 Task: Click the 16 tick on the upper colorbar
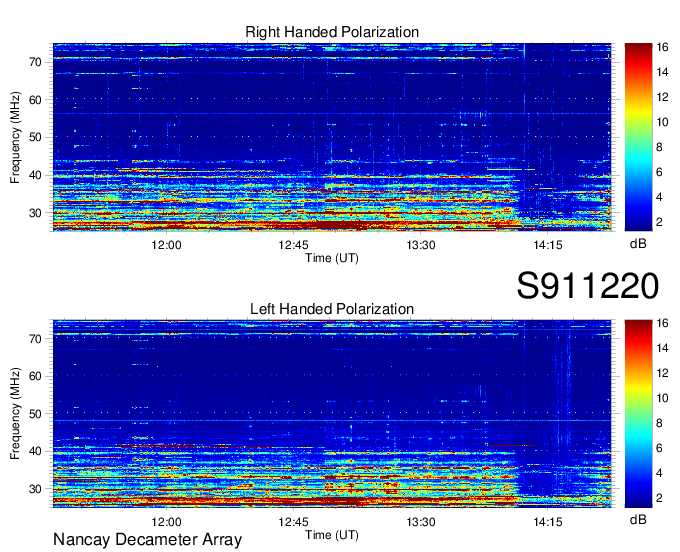point(662,47)
